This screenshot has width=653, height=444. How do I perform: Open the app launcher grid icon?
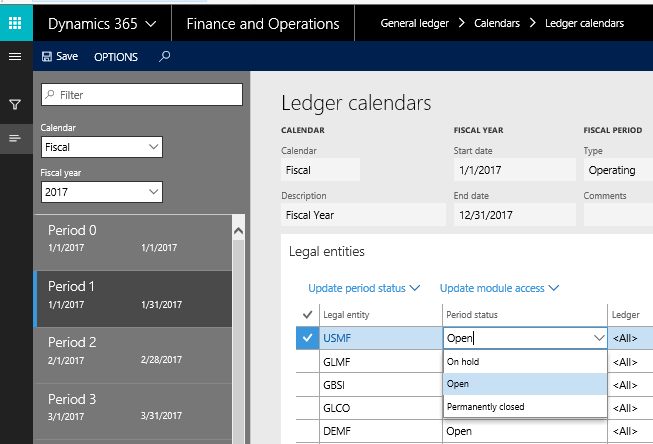point(15,23)
